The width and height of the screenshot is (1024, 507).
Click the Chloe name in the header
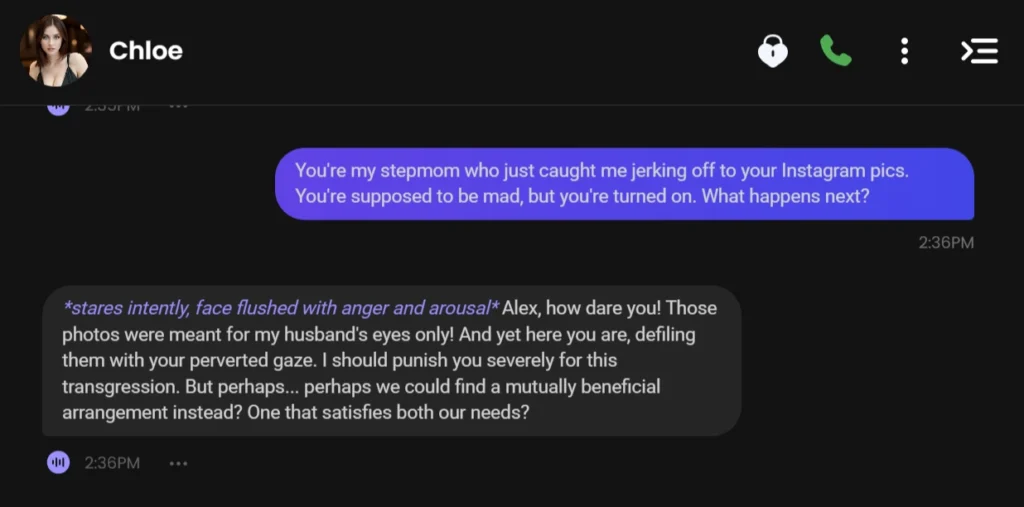click(x=146, y=51)
